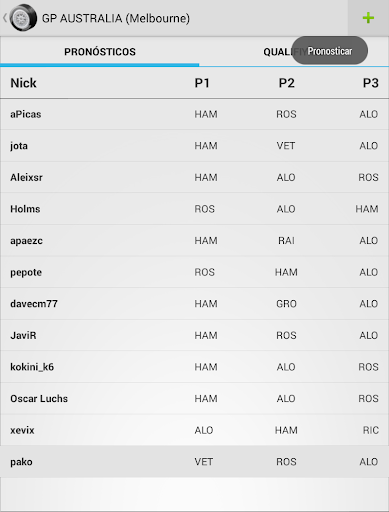
Task: Select the JaviR row
Action: pyautogui.click(x=194, y=335)
